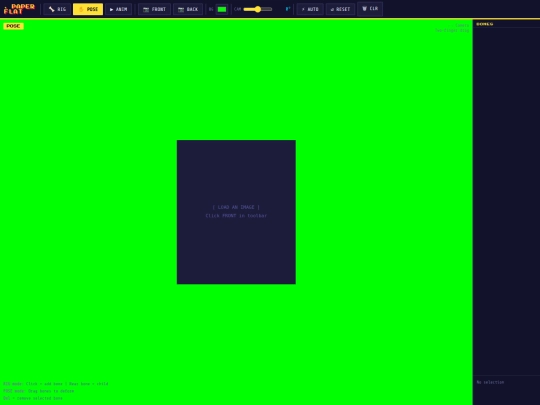Open the BG color swatch

tap(222, 9)
